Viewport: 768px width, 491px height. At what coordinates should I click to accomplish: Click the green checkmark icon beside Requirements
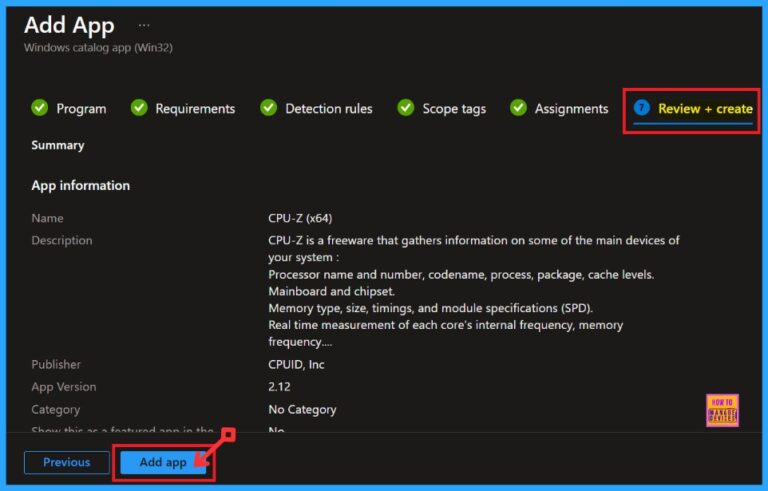point(139,107)
